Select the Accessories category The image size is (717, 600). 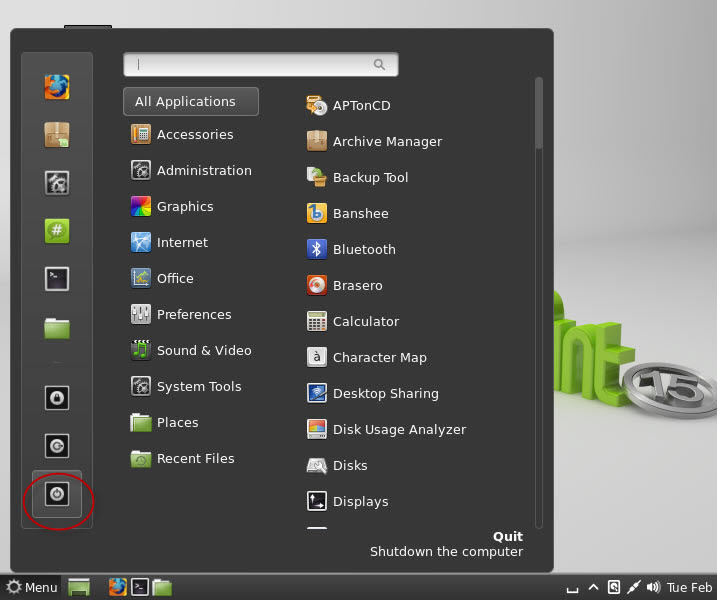182,134
